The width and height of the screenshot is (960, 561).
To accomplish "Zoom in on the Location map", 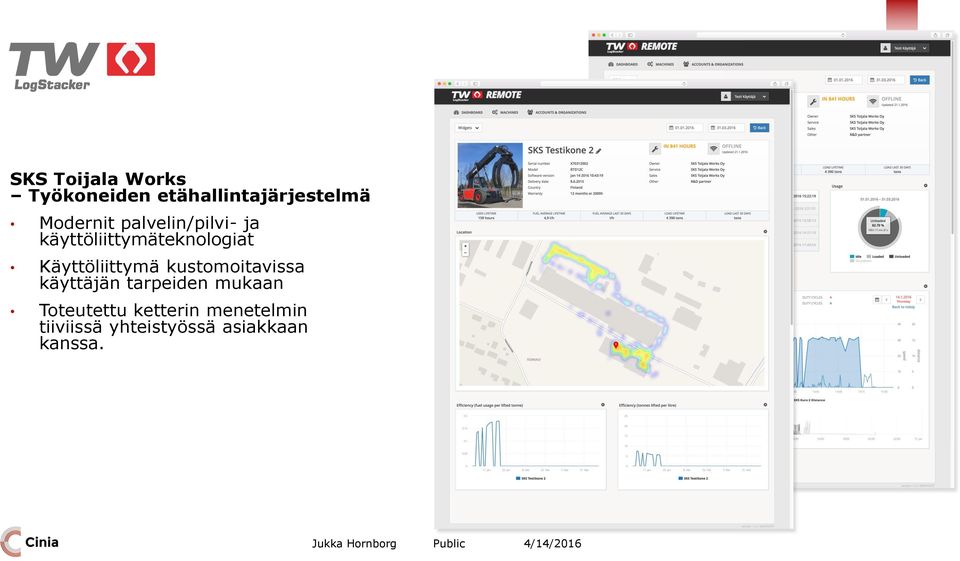I will (x=465, y=246).
